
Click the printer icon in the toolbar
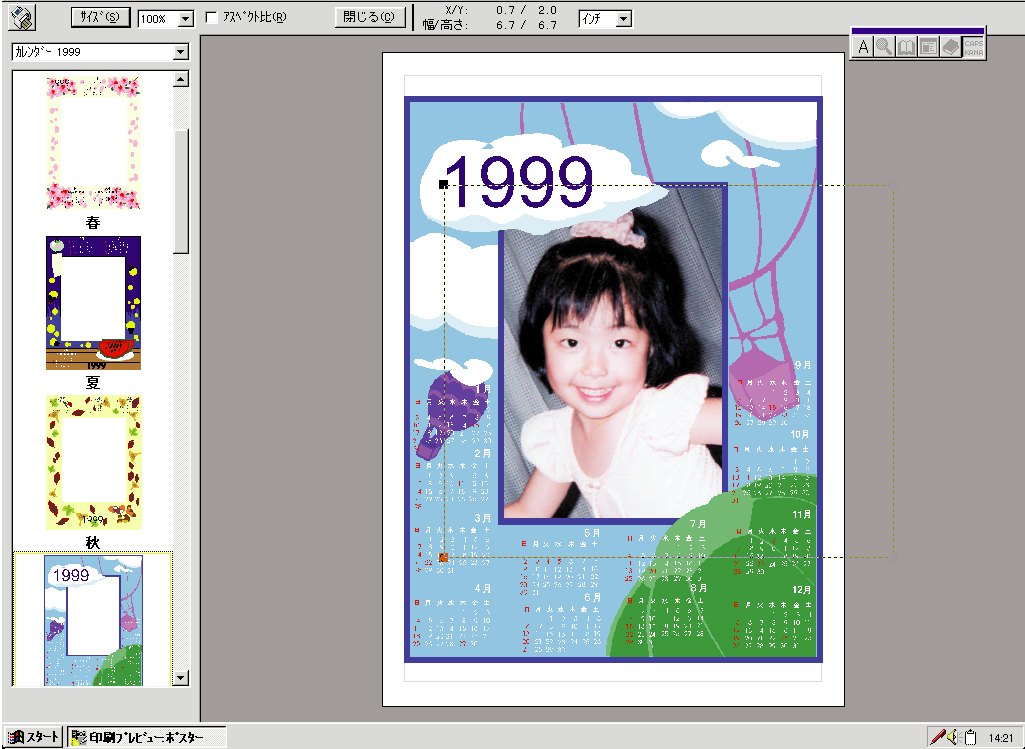point(22,18)
